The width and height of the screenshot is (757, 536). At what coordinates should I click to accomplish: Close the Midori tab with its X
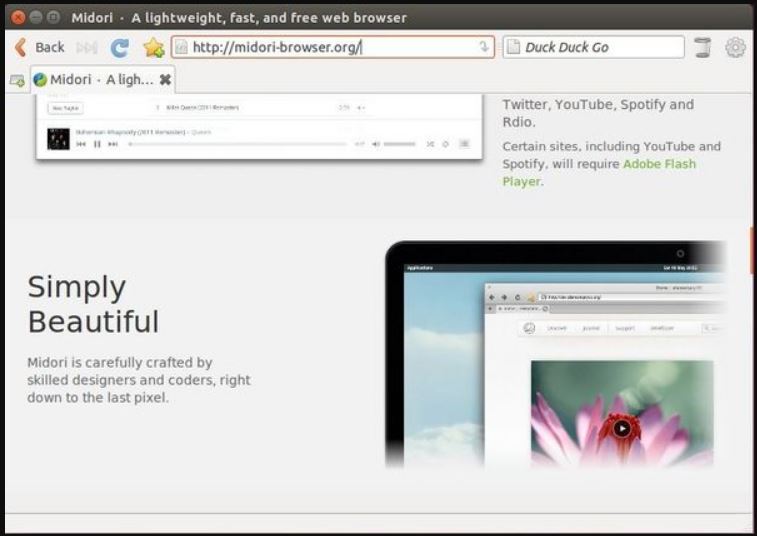(x=165, y=79)
